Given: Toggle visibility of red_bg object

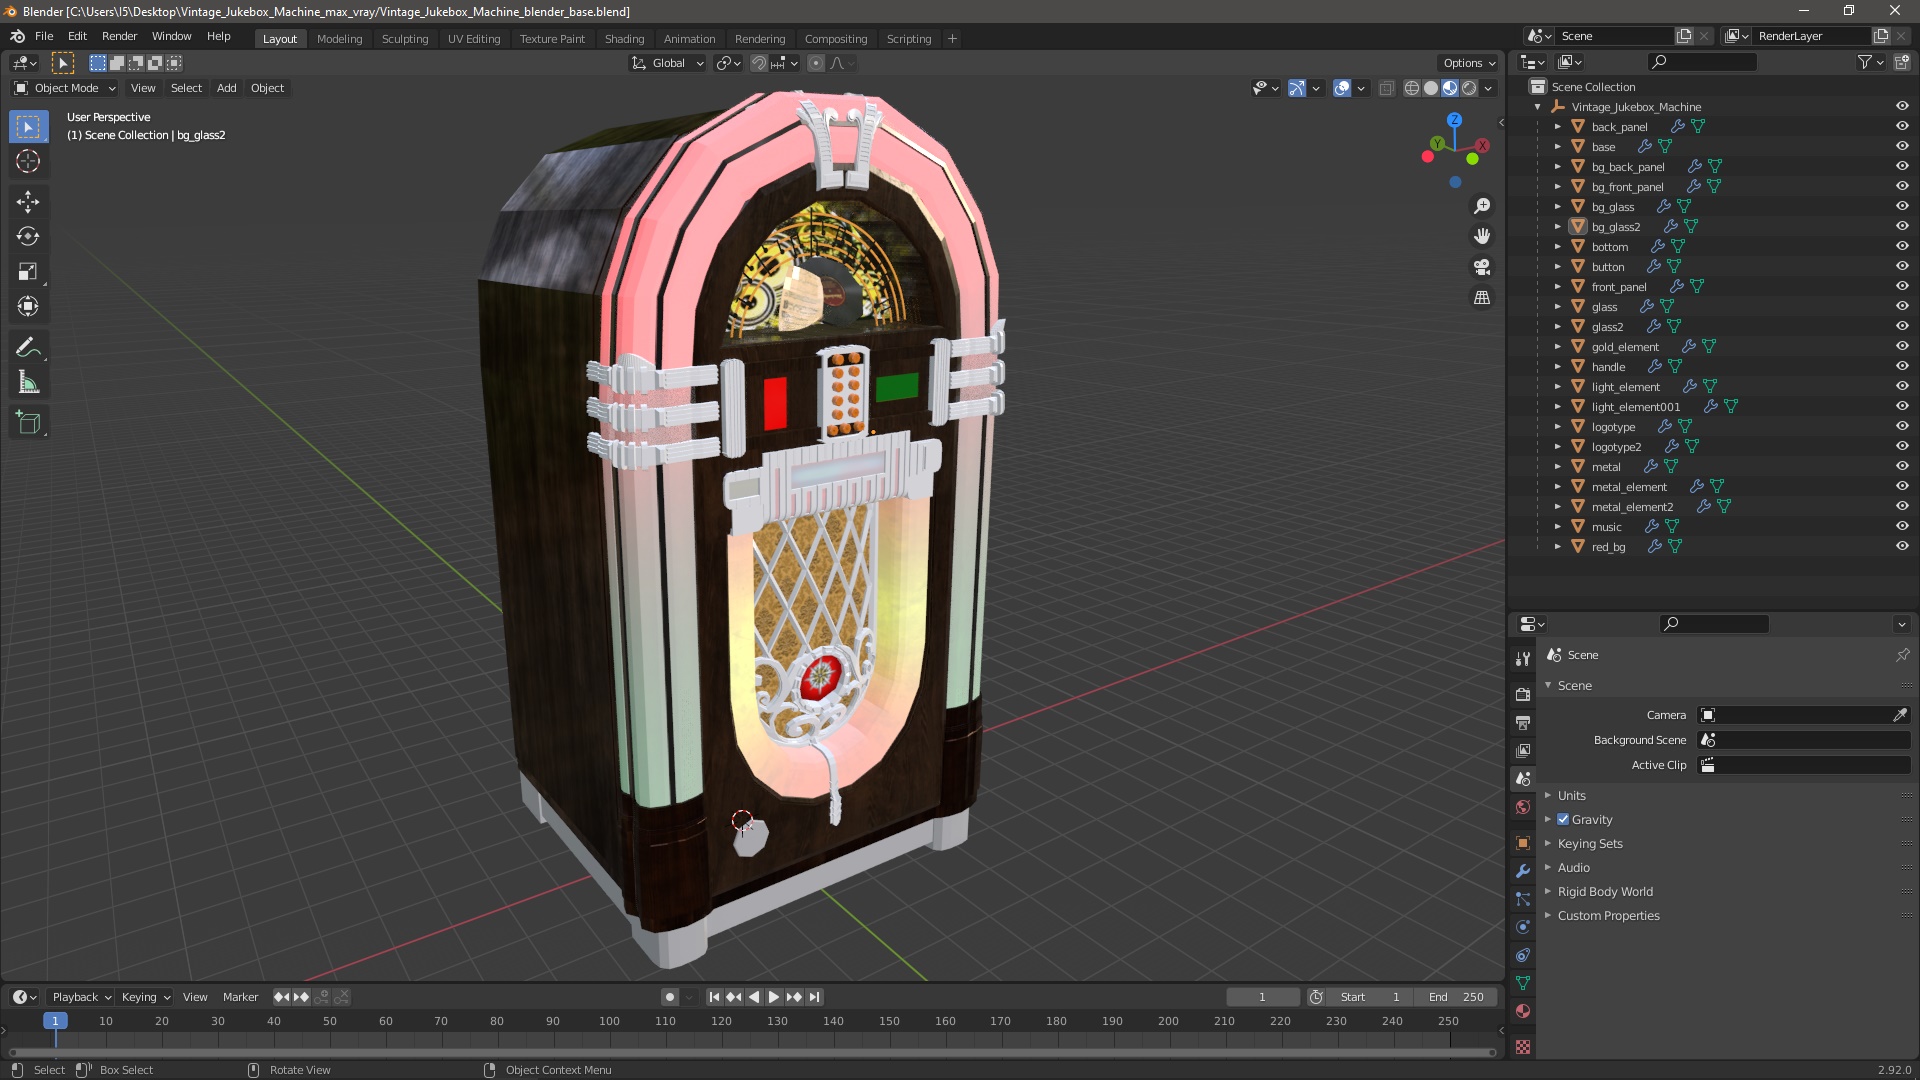Looking at the screenshot, I should pos(1902,547).
